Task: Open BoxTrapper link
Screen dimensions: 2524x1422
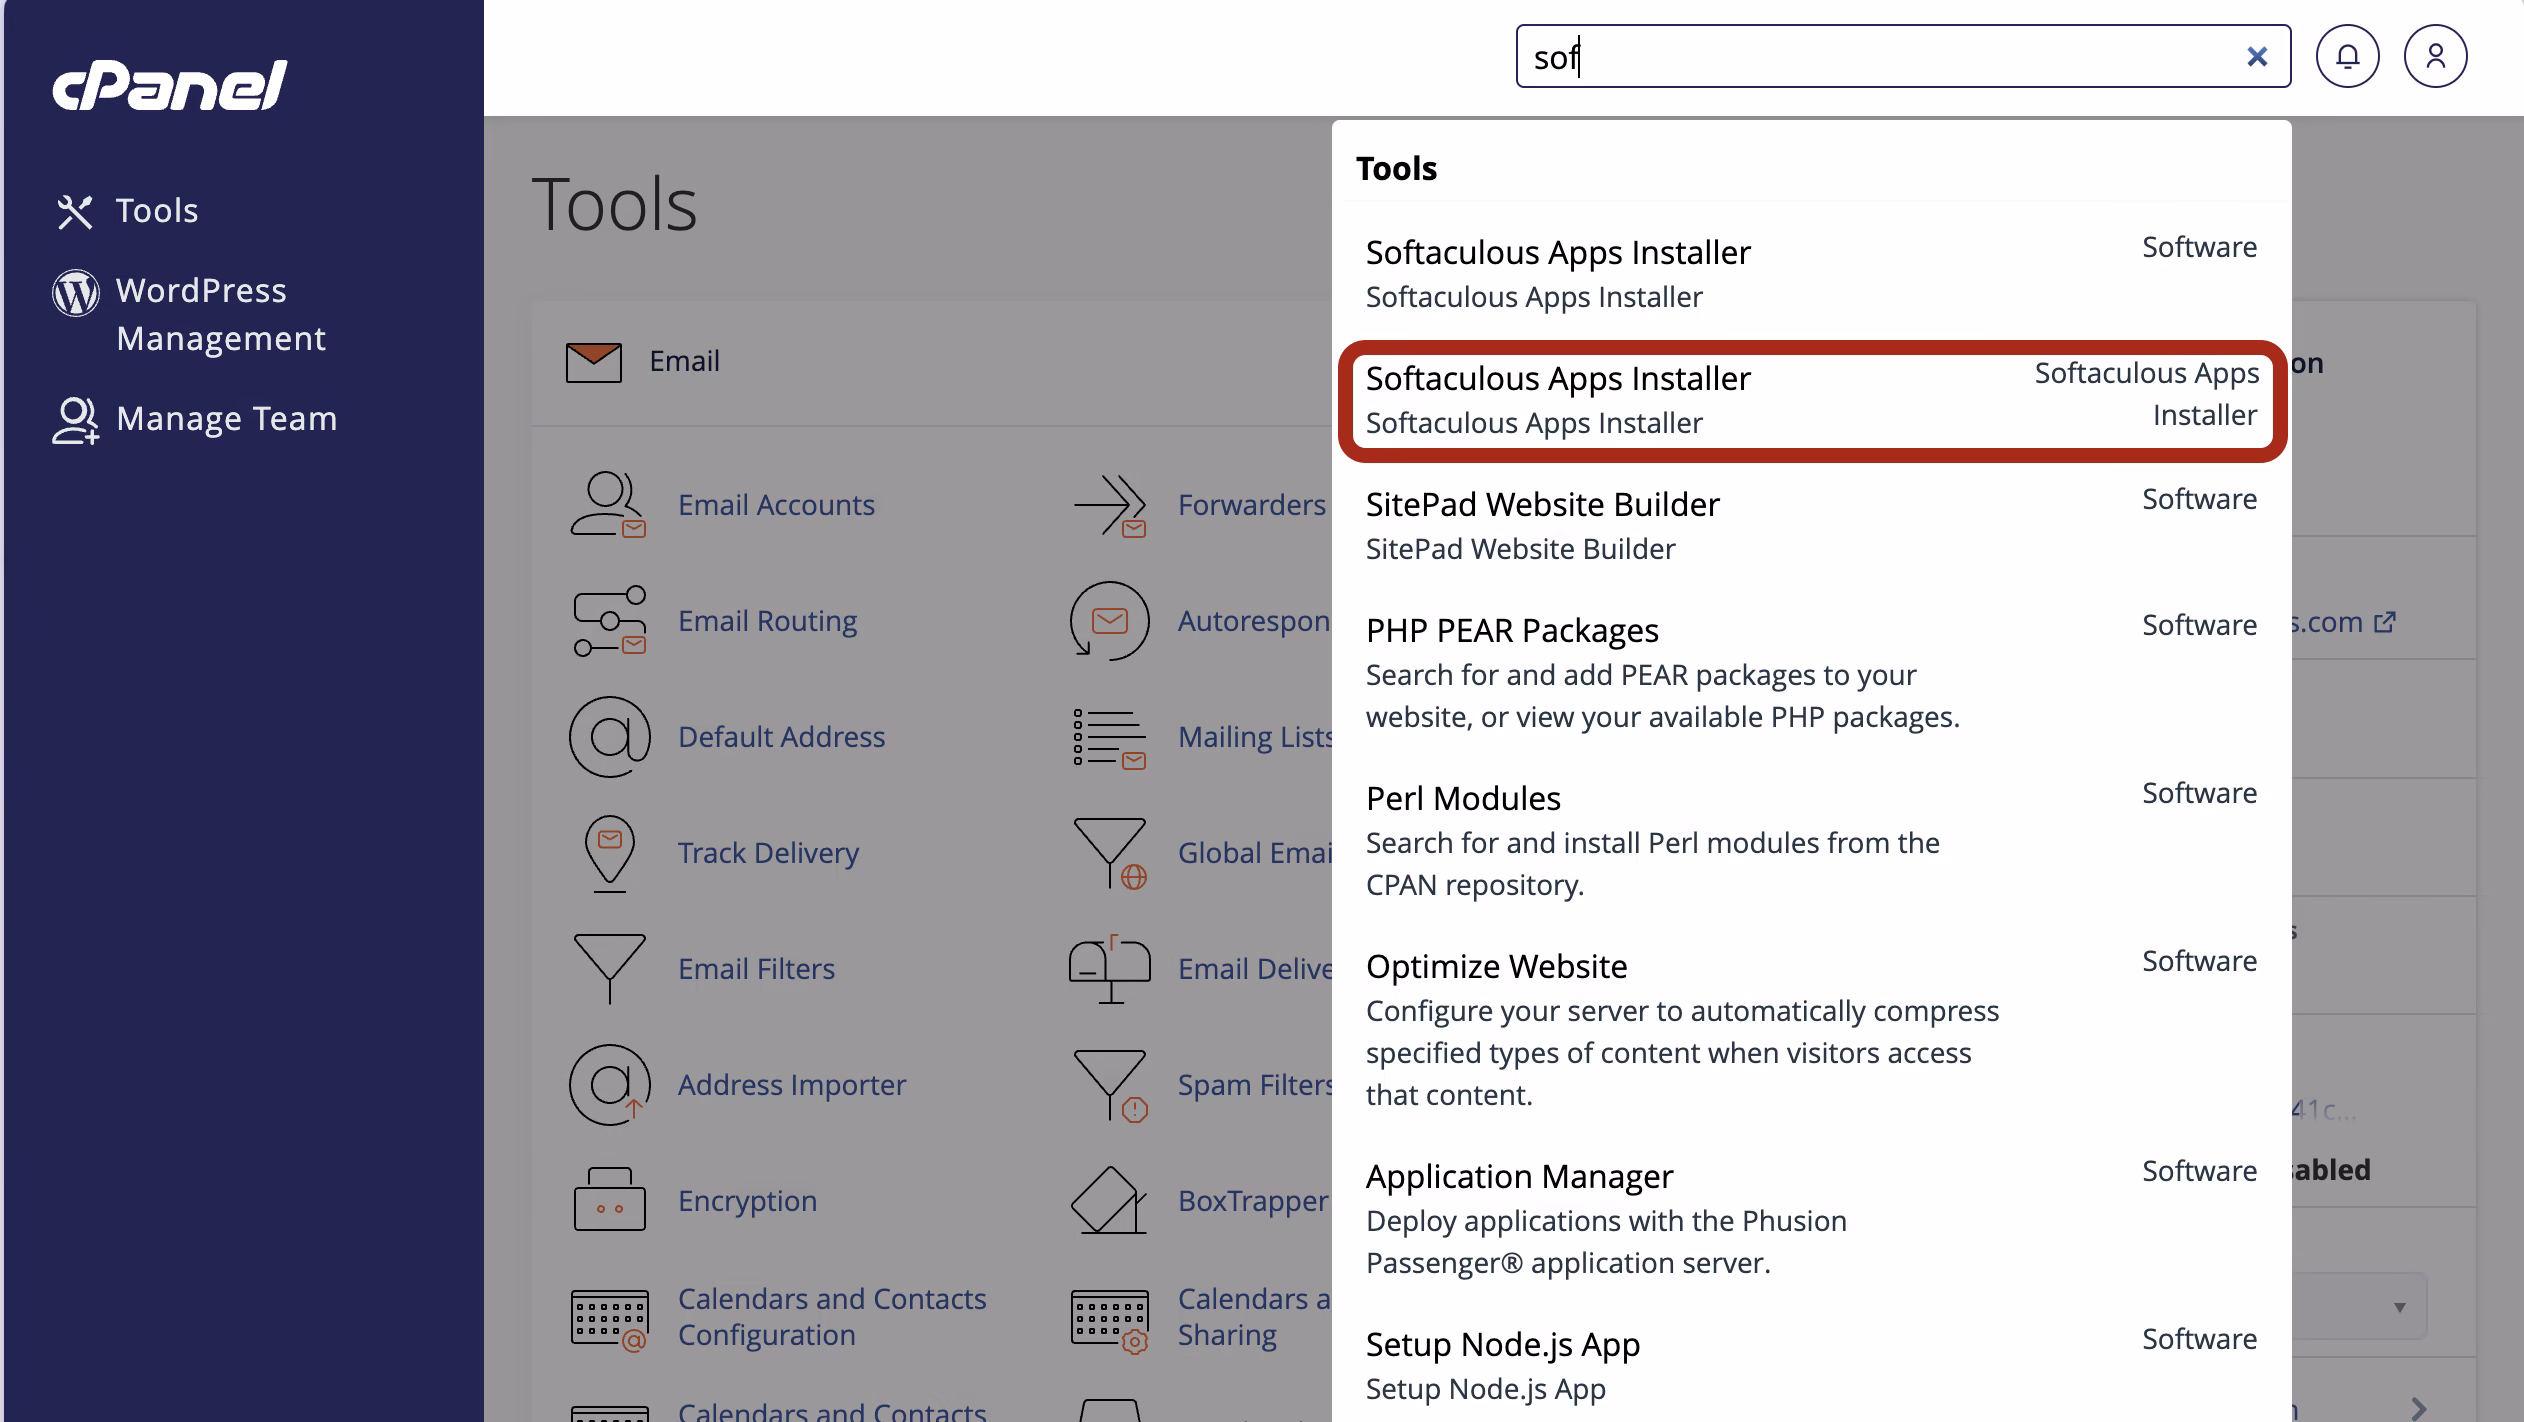Action: coord(1253,1201)
